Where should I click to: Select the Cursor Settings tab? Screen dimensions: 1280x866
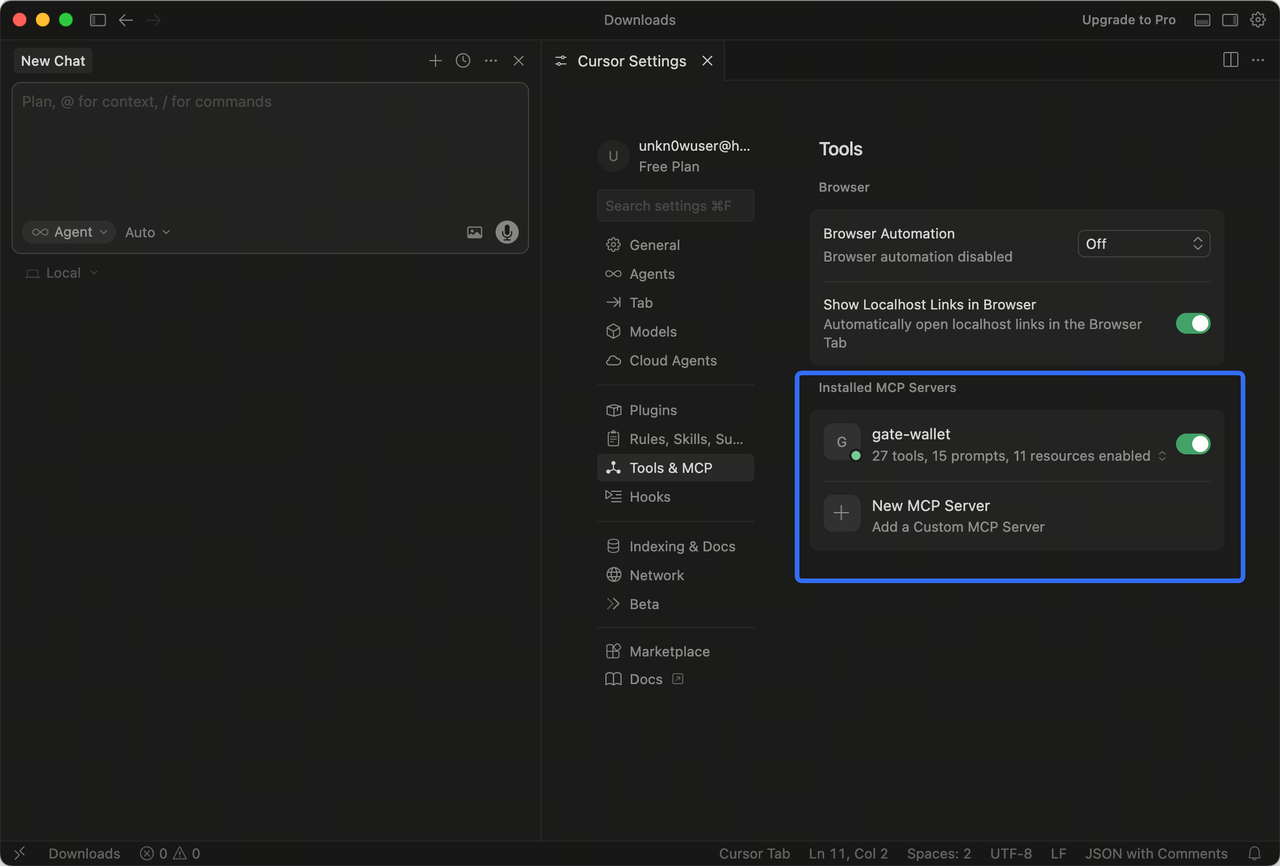631,61
